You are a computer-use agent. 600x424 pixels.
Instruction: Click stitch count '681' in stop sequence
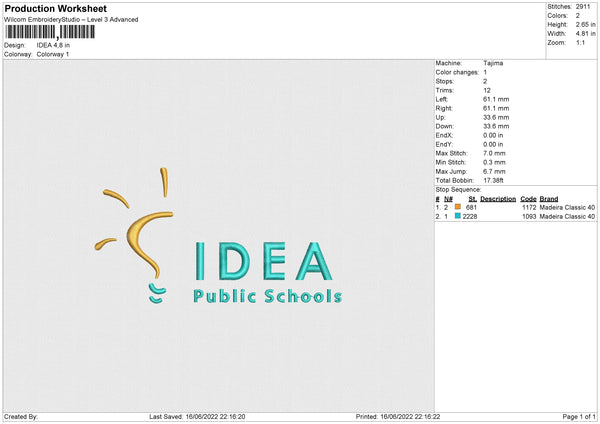point(471,207)
